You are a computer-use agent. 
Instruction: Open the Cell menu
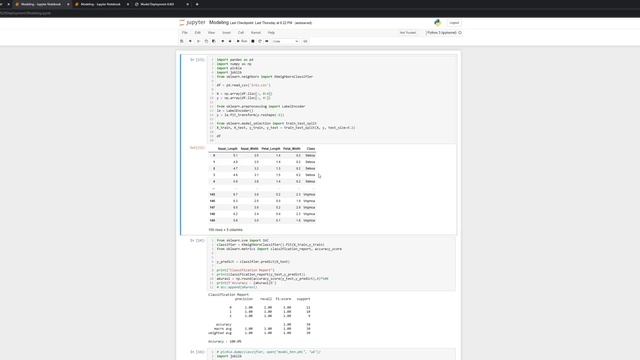241,33
